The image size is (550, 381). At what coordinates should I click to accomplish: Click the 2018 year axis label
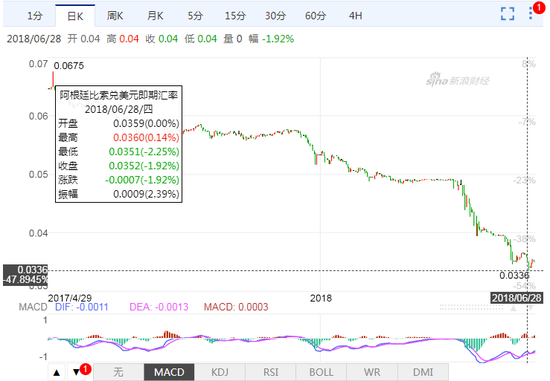[x=321, y=299]
